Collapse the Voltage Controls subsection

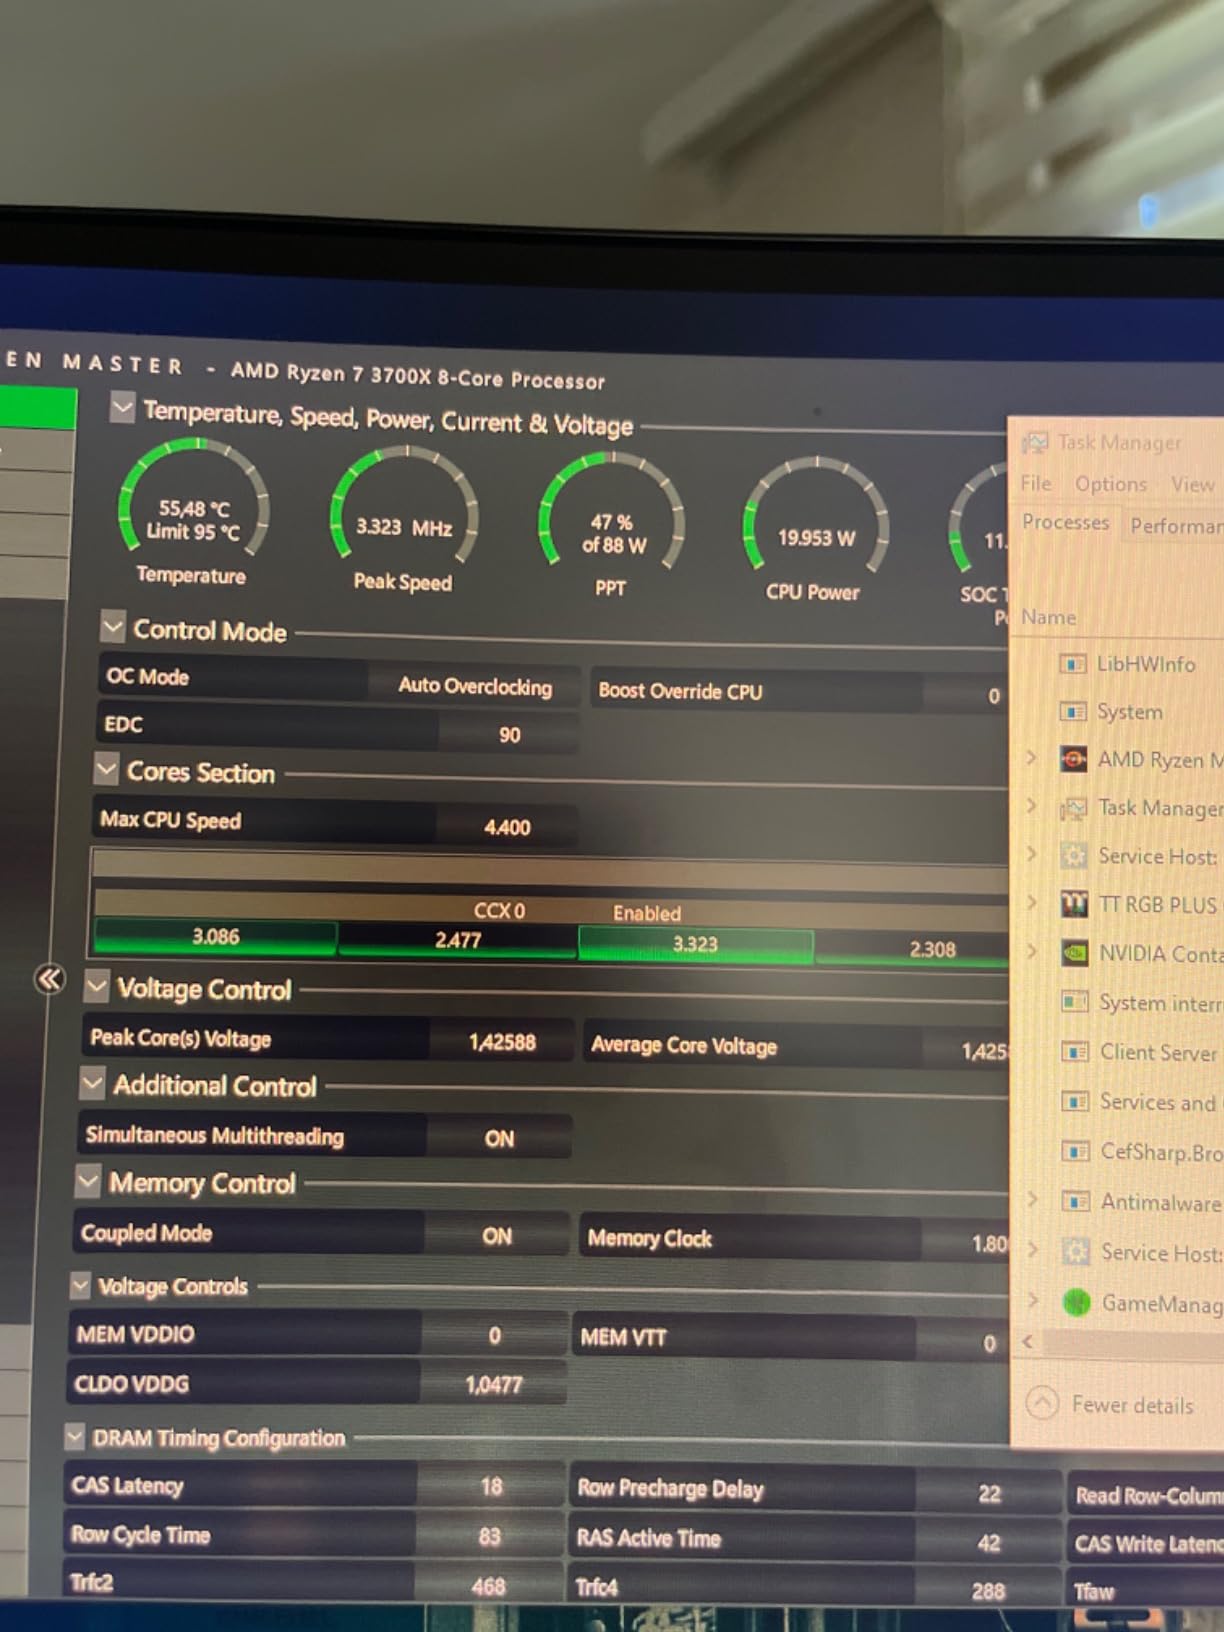(x=80, y=1285)
